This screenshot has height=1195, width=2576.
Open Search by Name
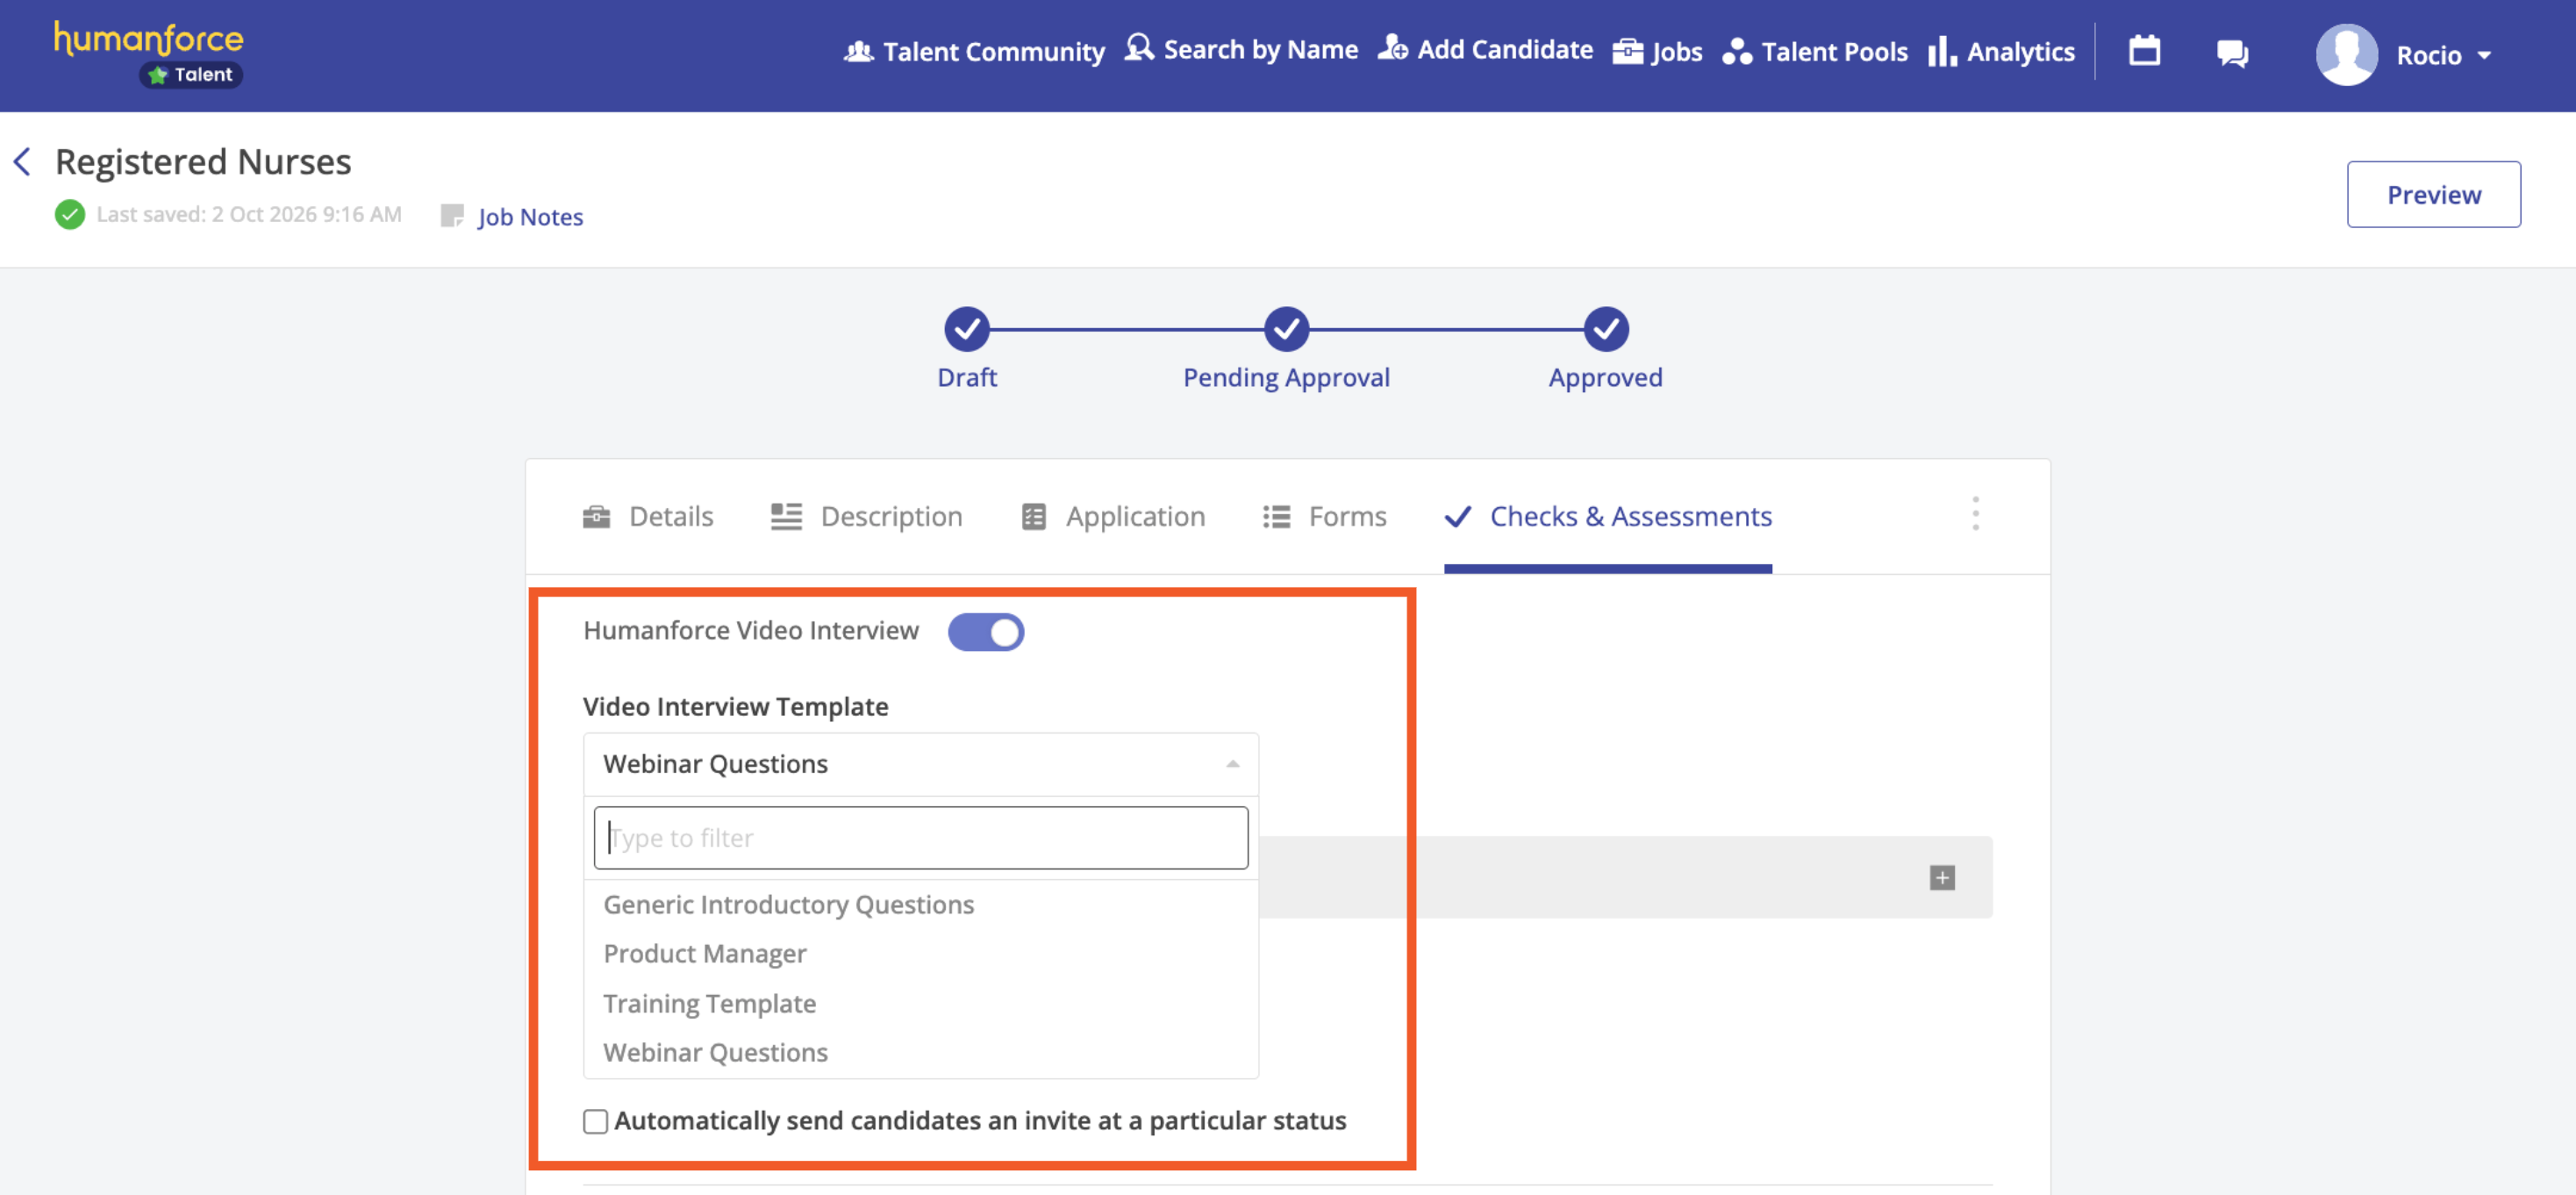tap(1241, 49)
